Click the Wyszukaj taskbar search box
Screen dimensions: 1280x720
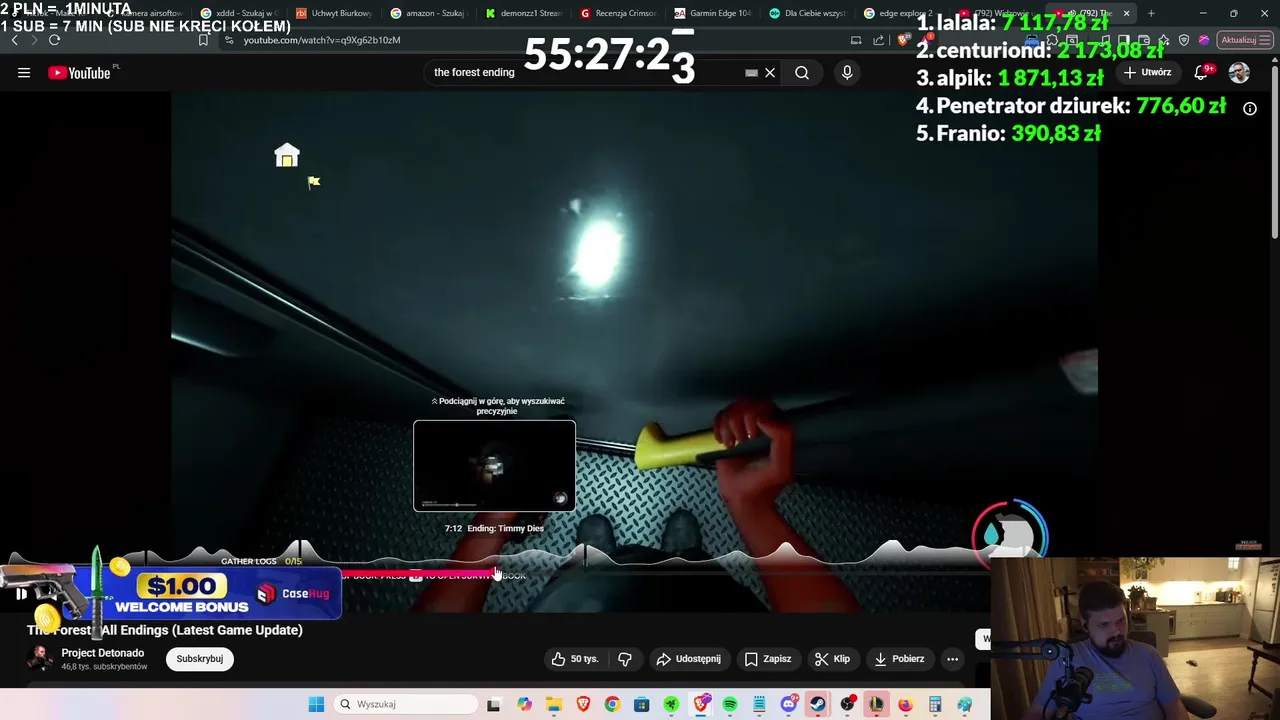[x=405, y=704]
